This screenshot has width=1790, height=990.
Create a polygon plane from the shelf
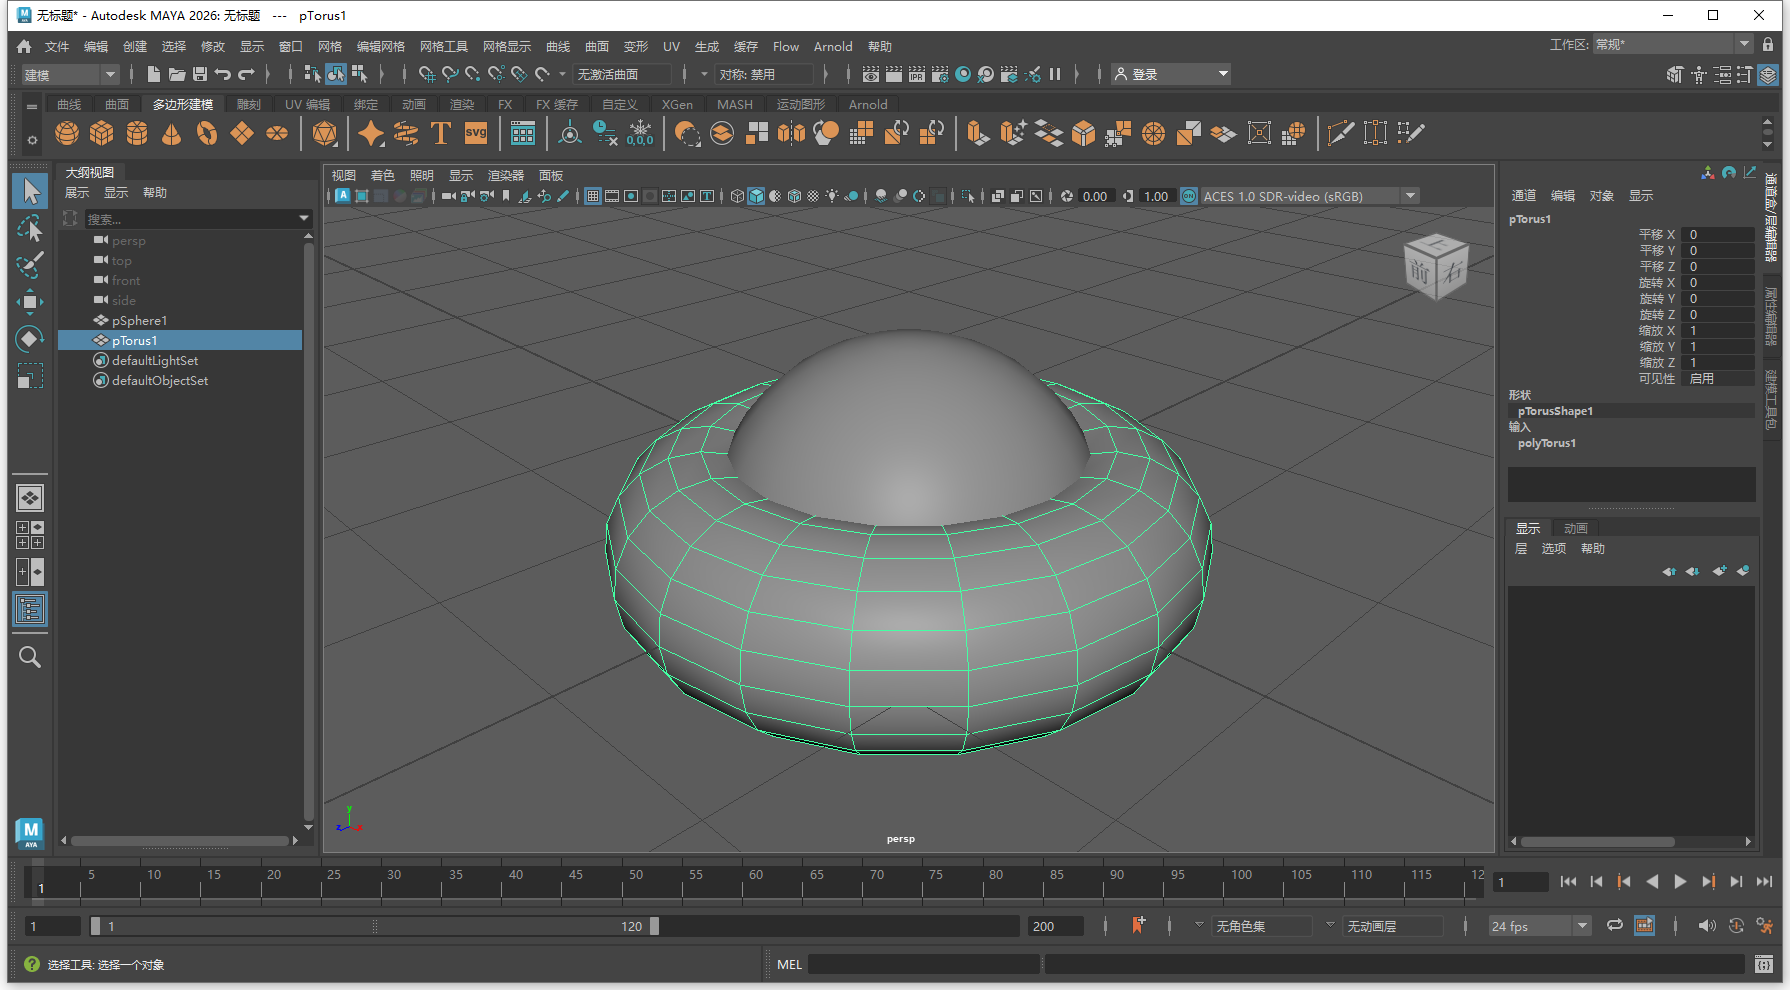pos(242,133)
